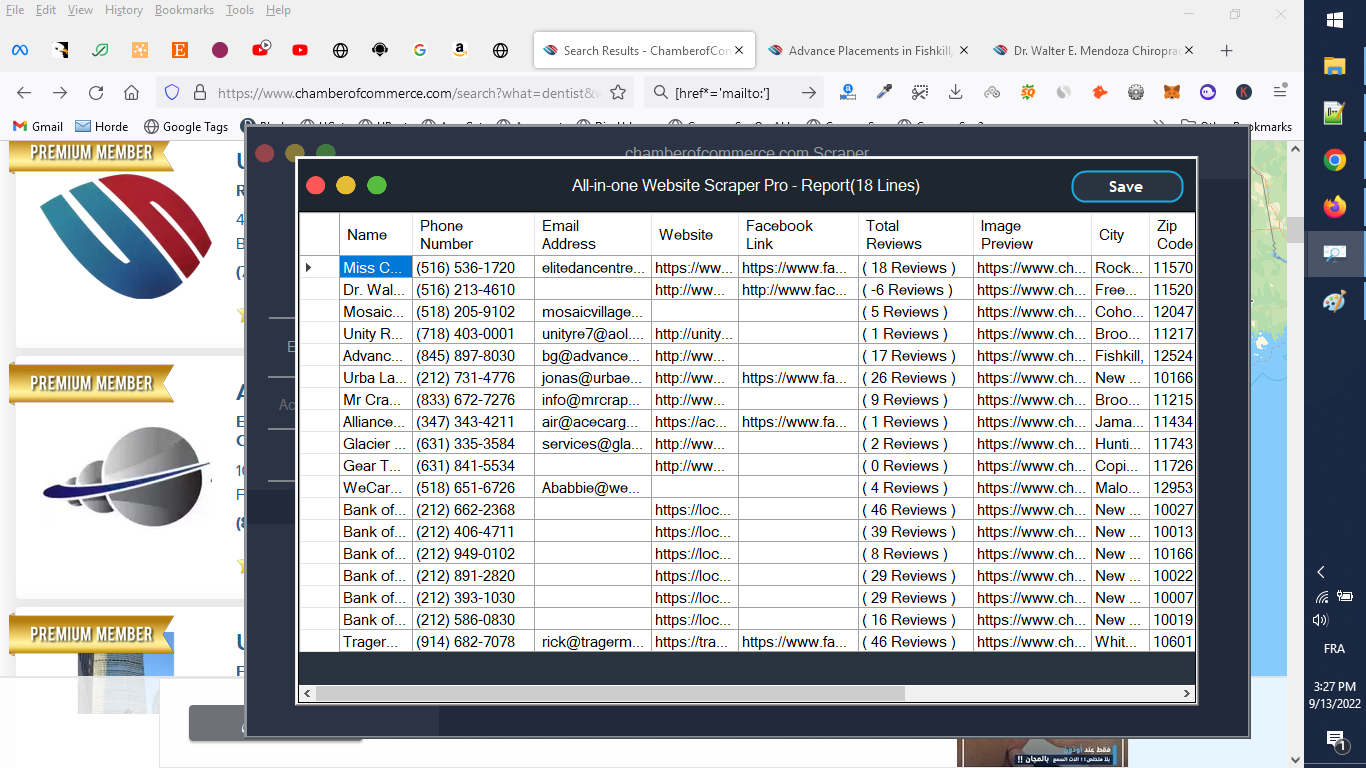Switch to the YouTube pinned tab

(300, 50)
